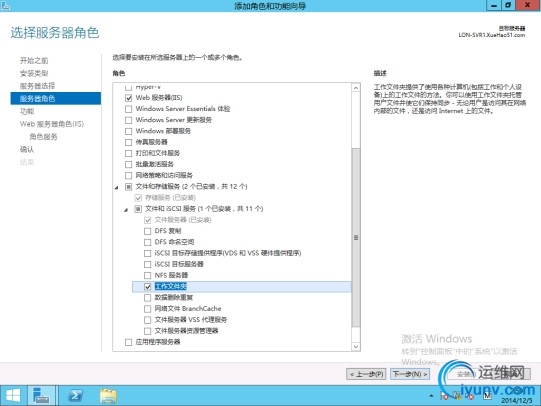541x406 pixels.
Task: Enable 打印和文件服务 checkbox
Action: point(128,153)
